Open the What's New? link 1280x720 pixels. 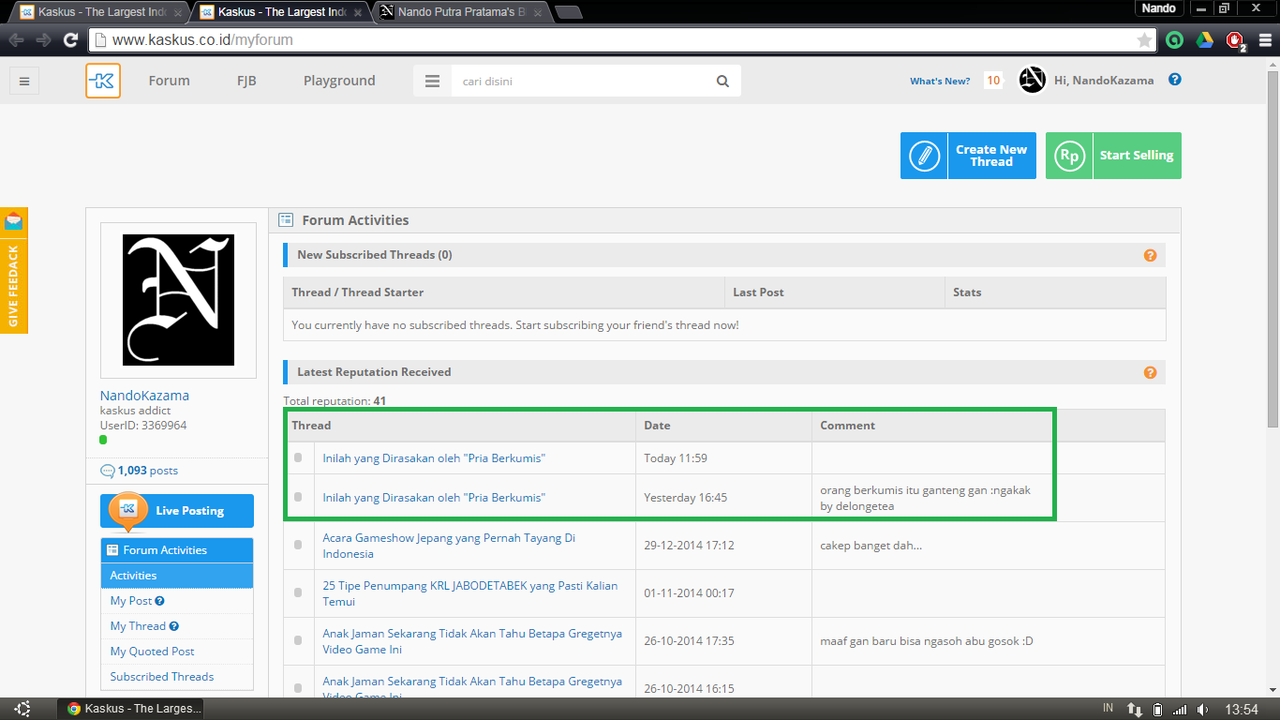point(940,81)
